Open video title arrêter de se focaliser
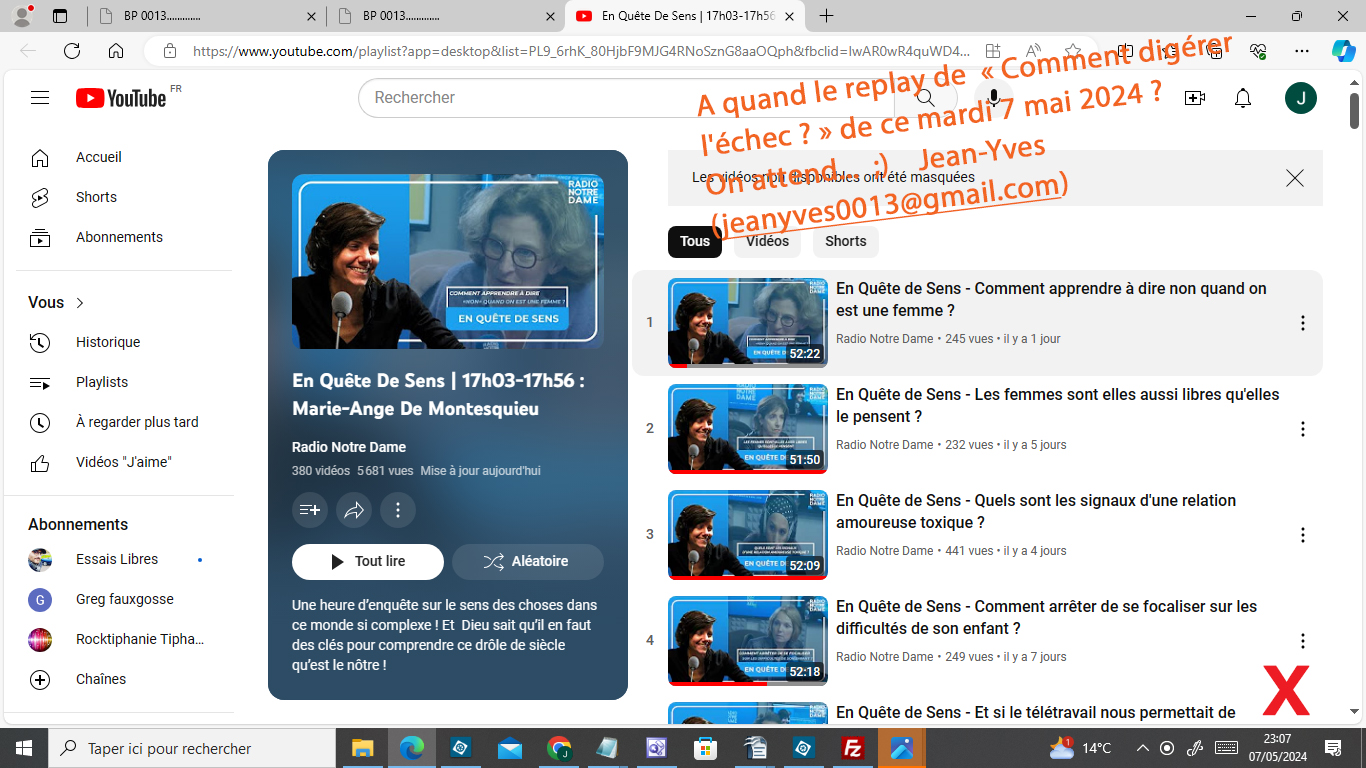 (1046, 617)
